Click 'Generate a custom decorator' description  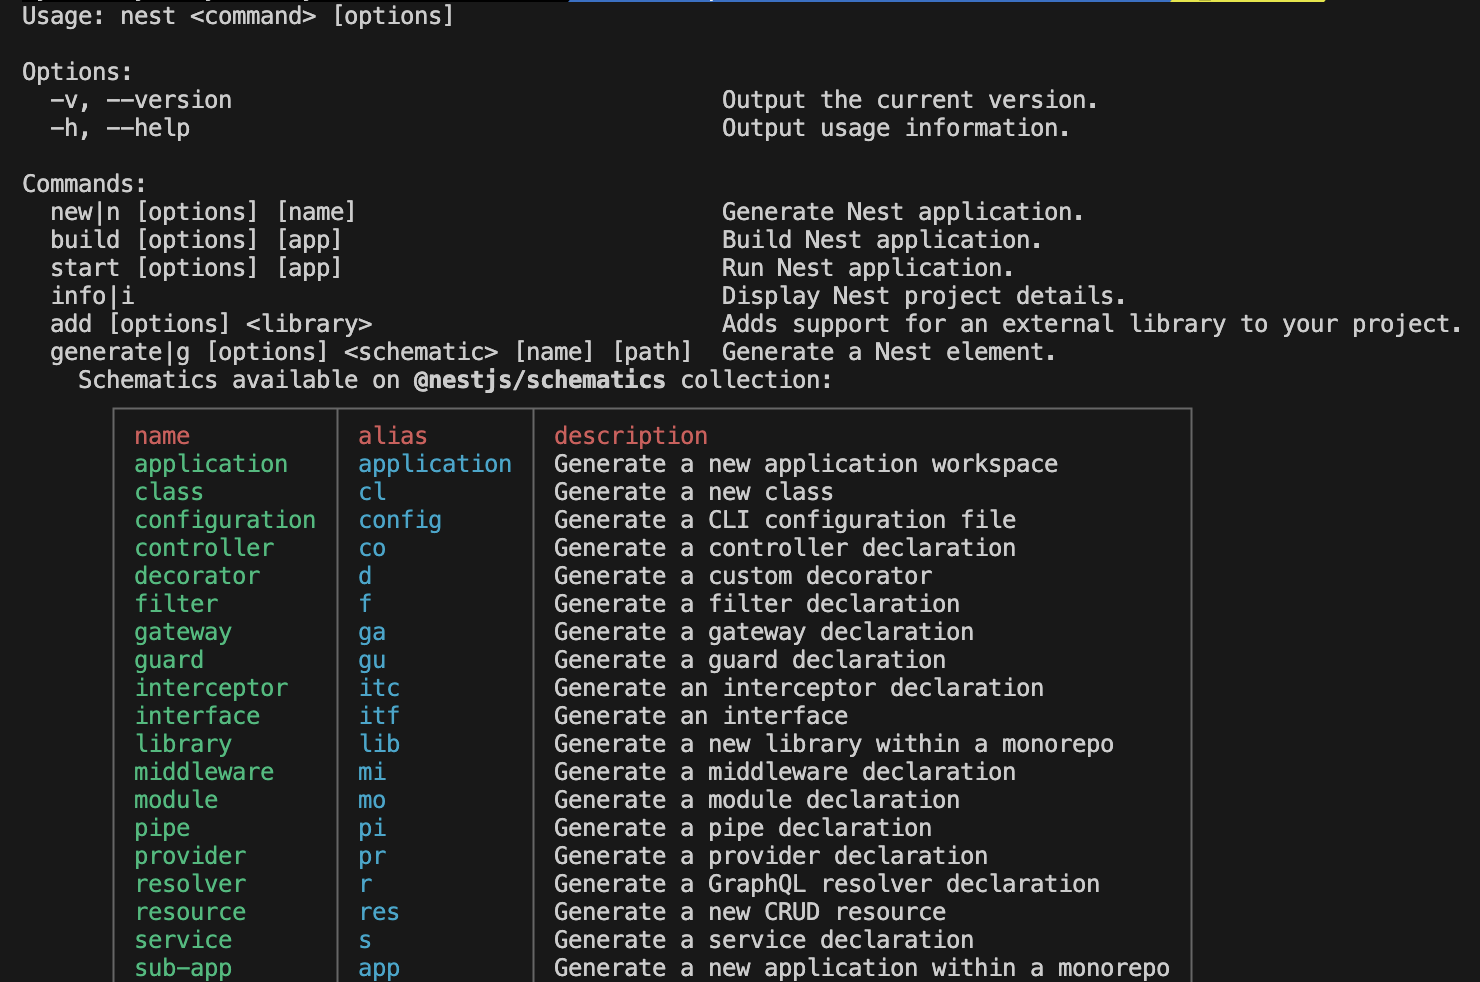coord(743,576)
